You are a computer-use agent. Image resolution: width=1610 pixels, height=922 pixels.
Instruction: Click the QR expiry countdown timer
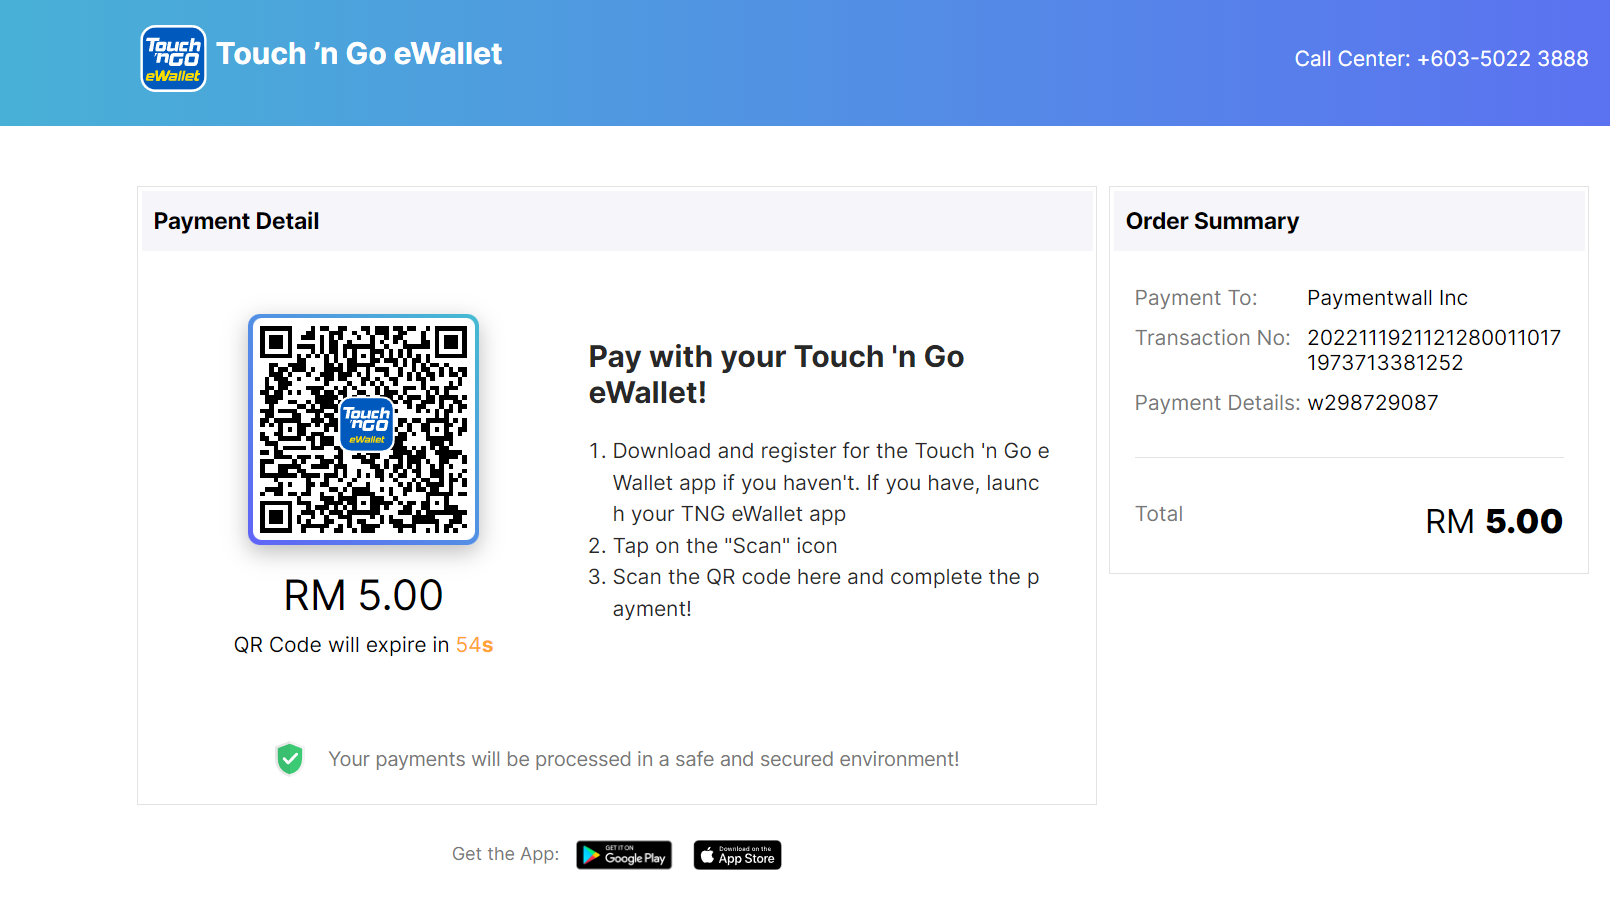tap(475, 645)
